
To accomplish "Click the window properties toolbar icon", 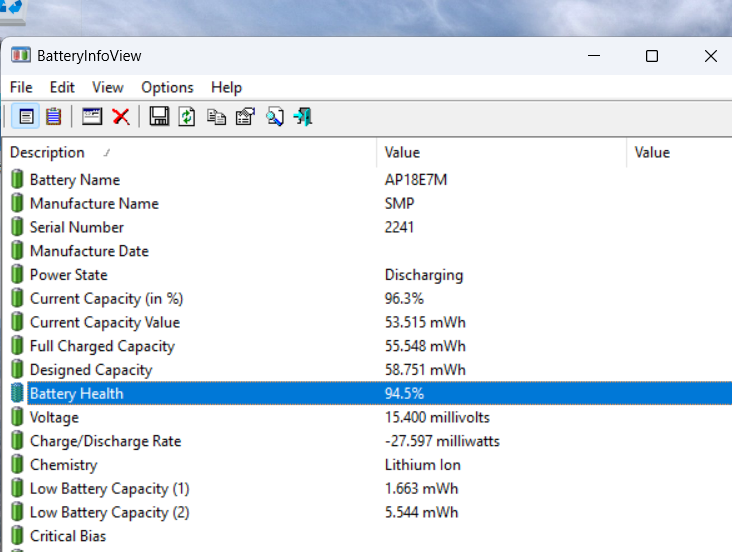I will coord(92,116).
